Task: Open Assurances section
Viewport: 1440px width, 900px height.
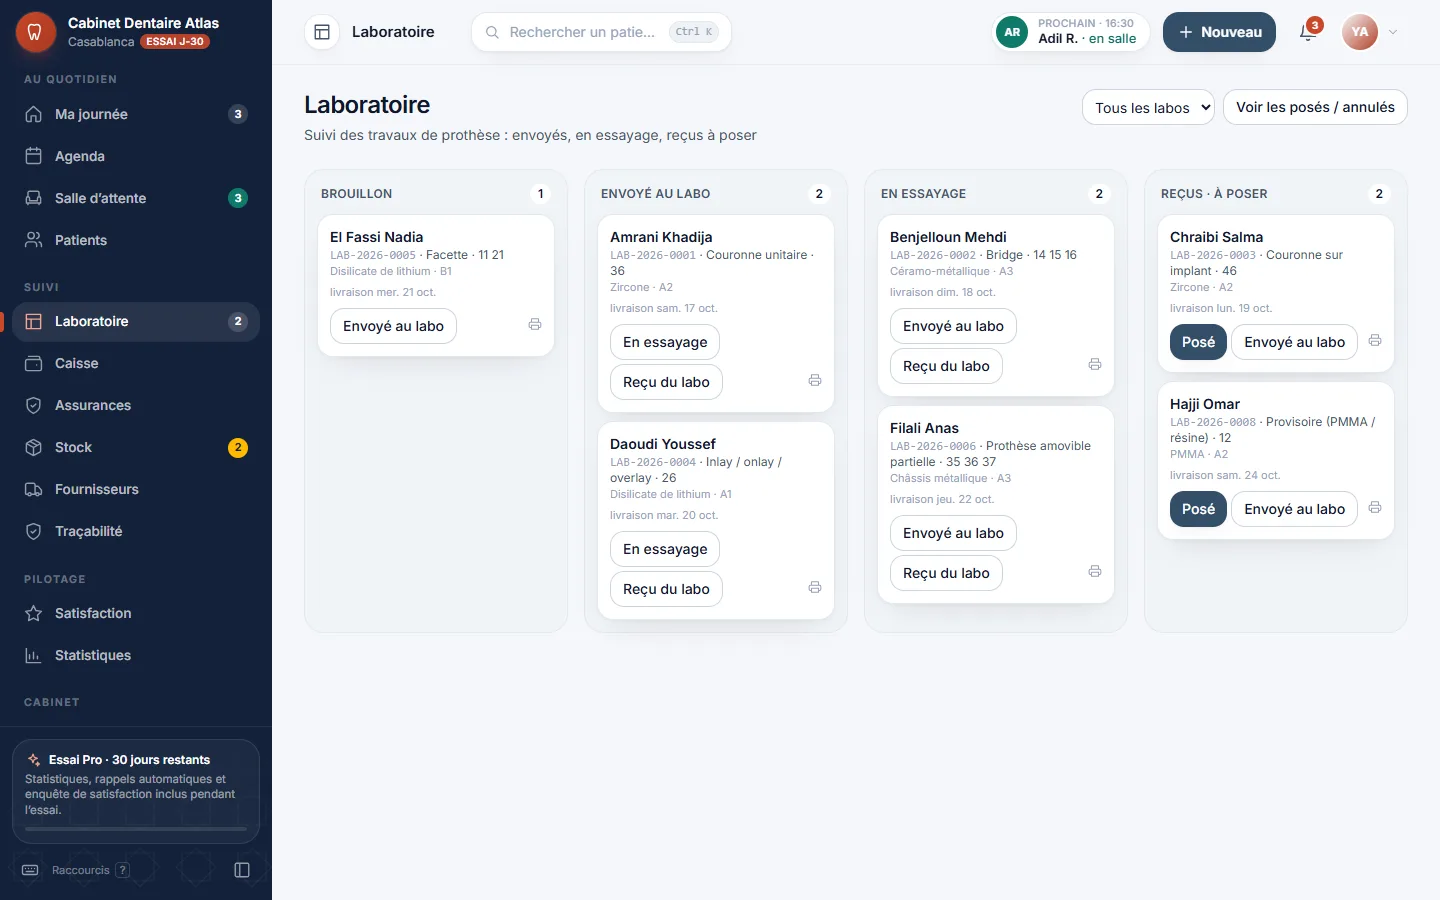Action: pyautogui.click(x=136, y=405)
